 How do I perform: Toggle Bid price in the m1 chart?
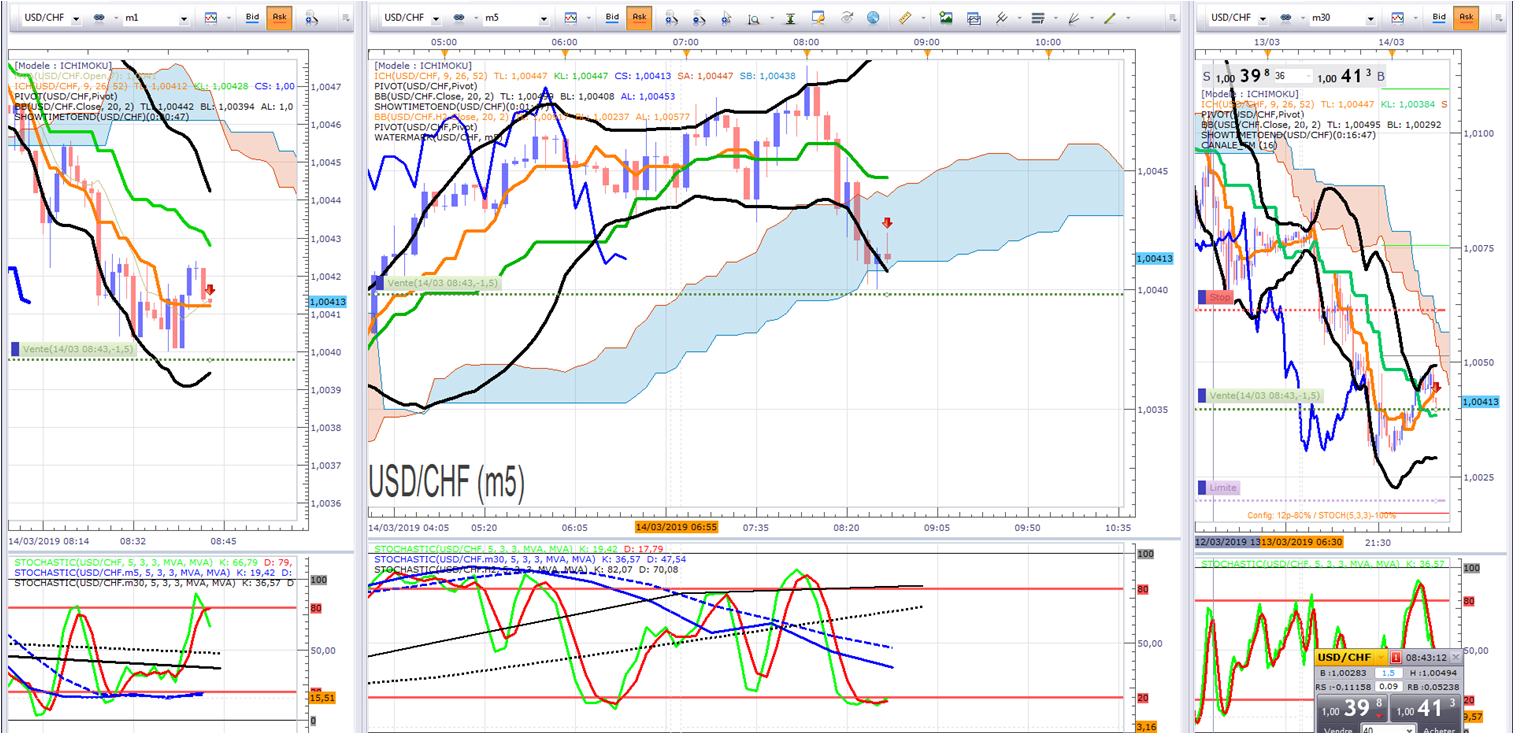(254, 17)
